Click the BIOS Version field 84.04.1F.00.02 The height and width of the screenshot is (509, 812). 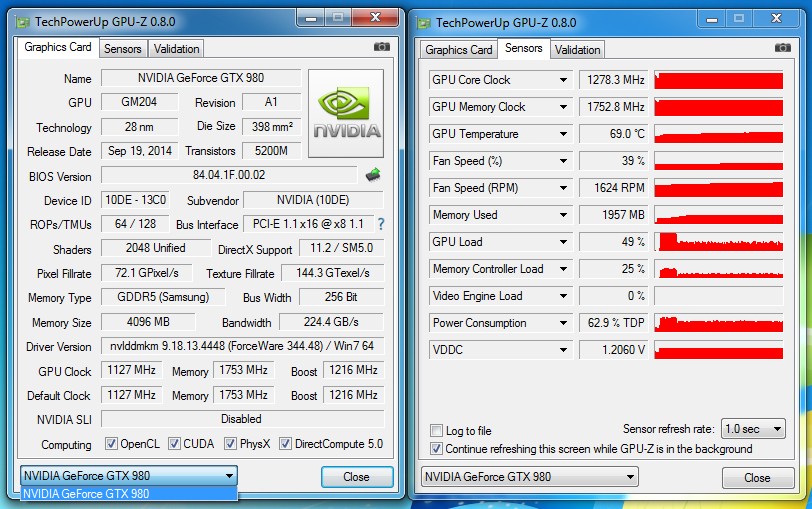(229, 175)
